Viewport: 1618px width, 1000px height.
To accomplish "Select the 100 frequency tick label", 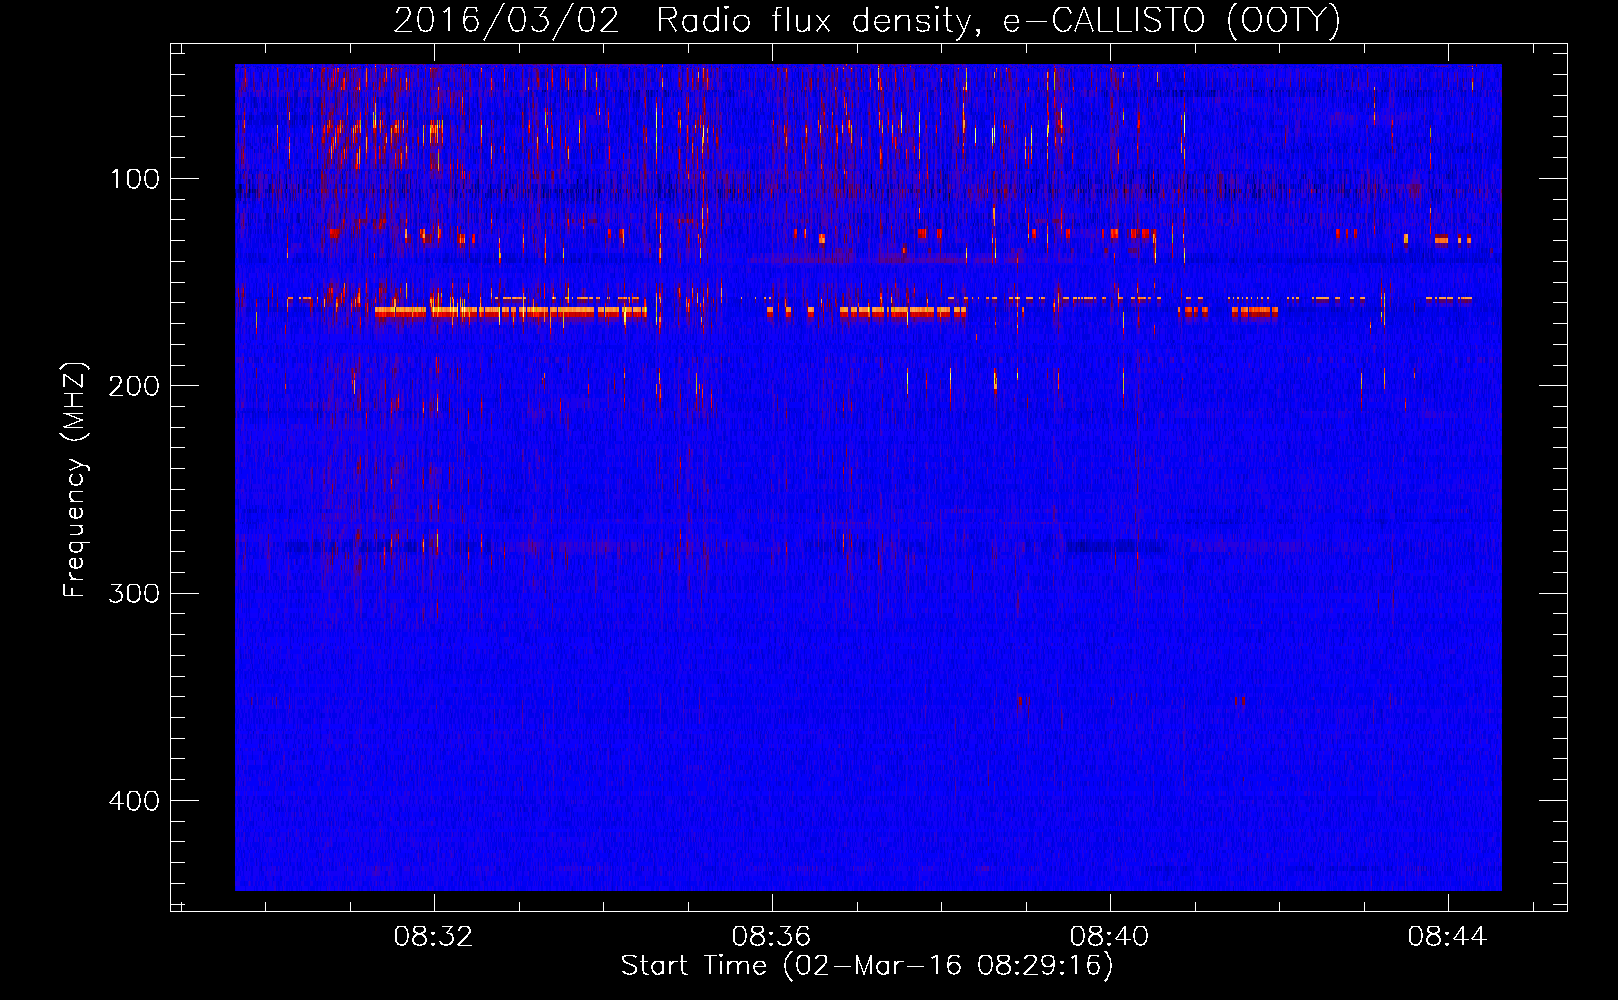I will [x=135, y=179].
